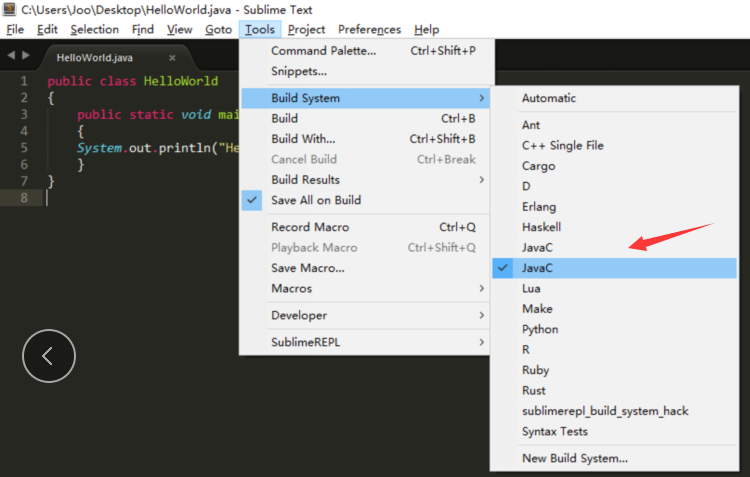Click the Sublime Text app icon in title bar
Viewport: 750px width, 477px height.
(9, 9)
